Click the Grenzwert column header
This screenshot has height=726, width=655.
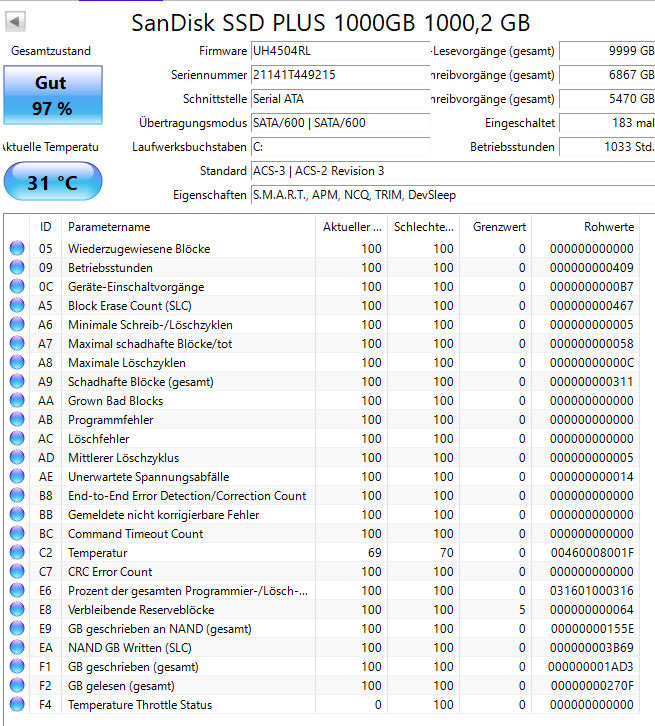click(495, 227)
